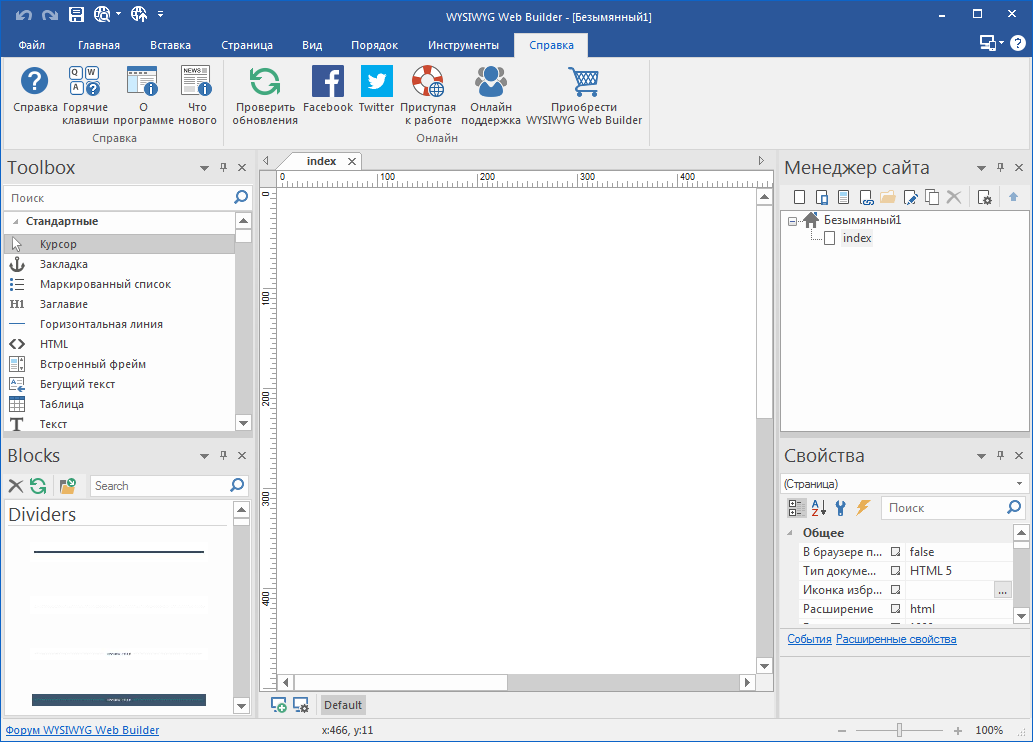Click the События link

point(809,639)
